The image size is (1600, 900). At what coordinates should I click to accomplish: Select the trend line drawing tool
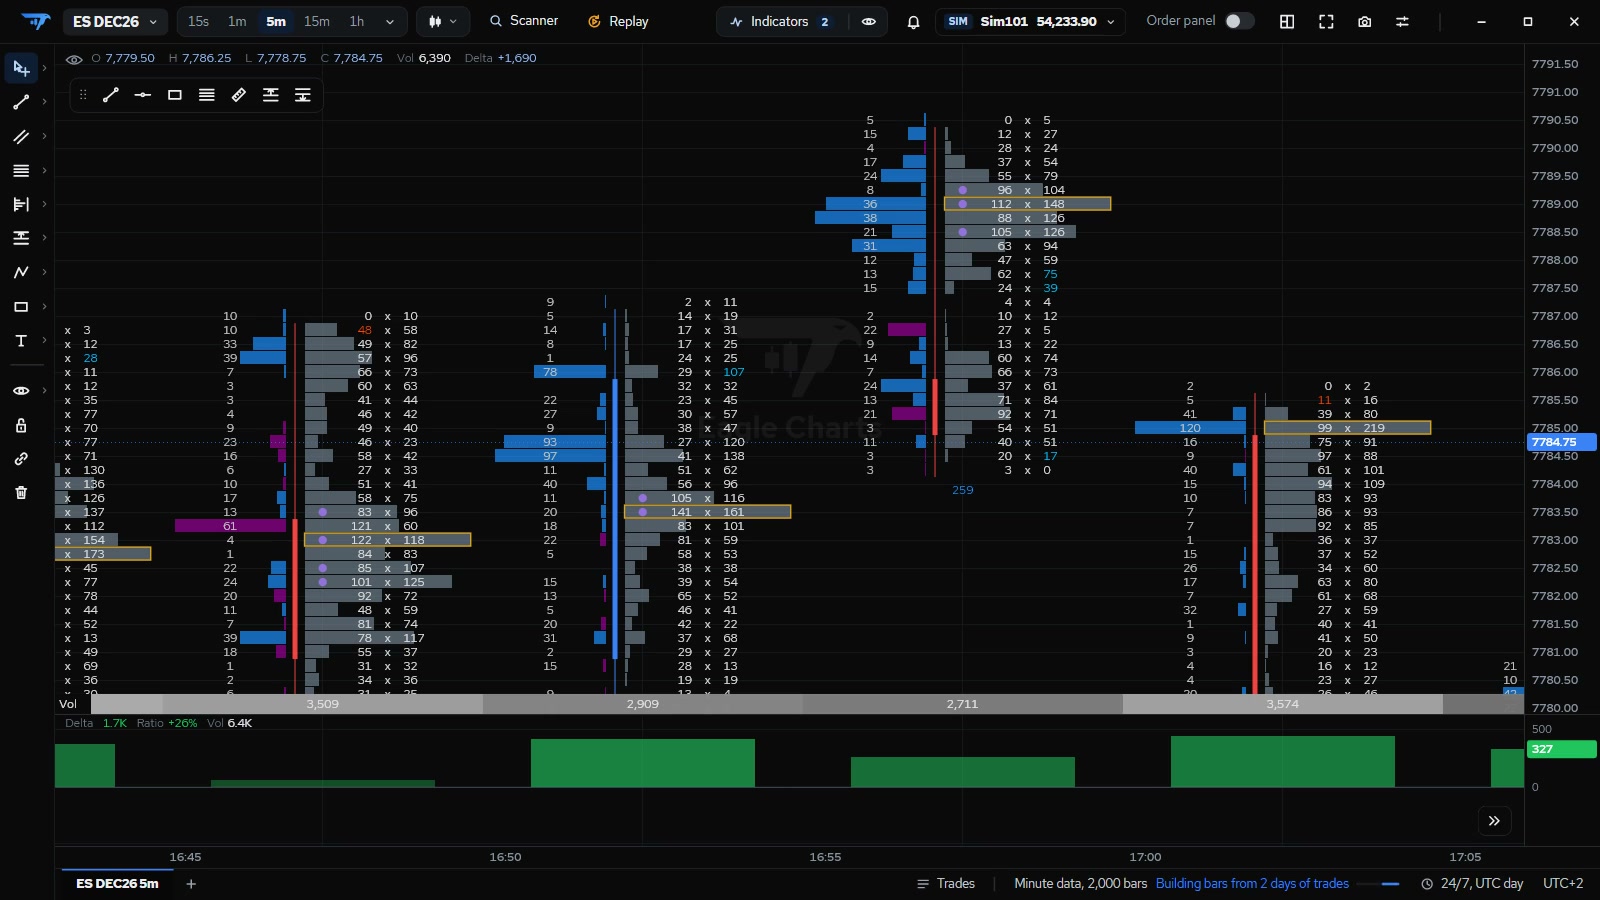pyautogui.click(x=21, y=102)
